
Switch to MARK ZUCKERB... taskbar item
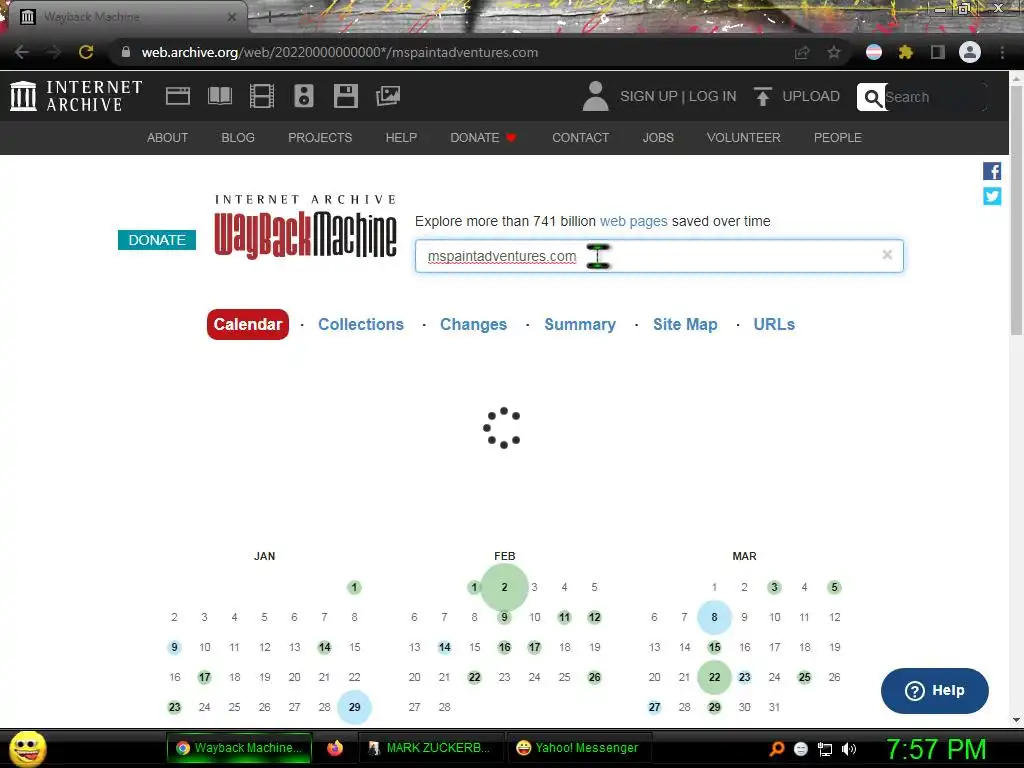[430, 748]
